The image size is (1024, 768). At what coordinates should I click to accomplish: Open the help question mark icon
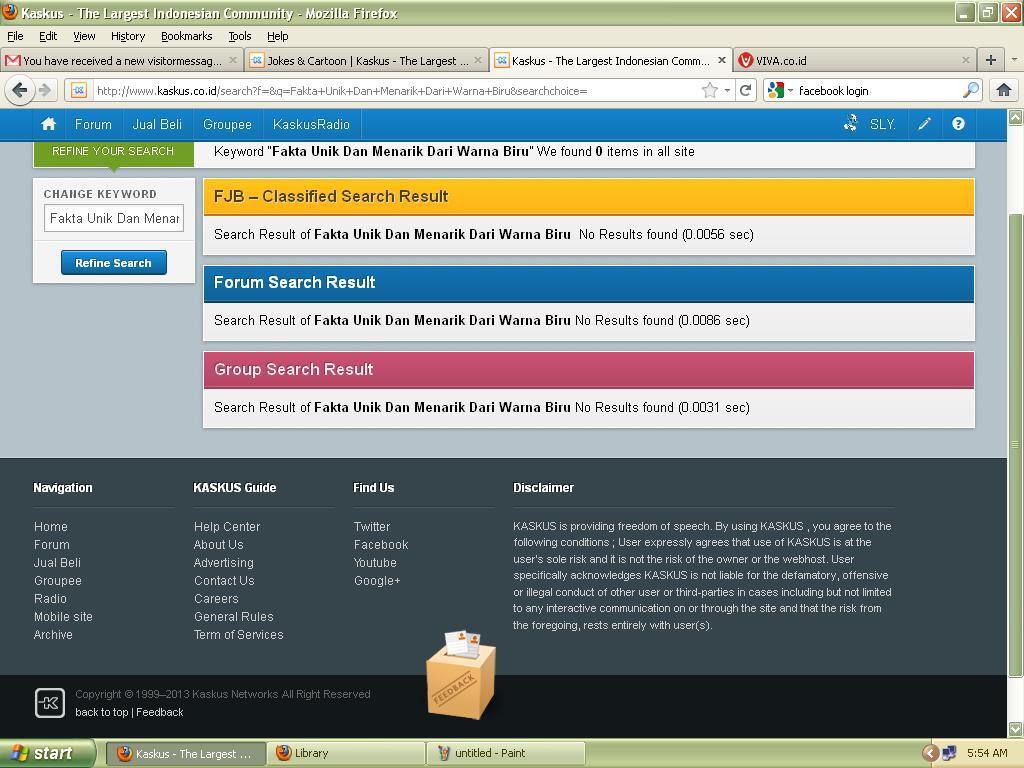click(958, 123)
